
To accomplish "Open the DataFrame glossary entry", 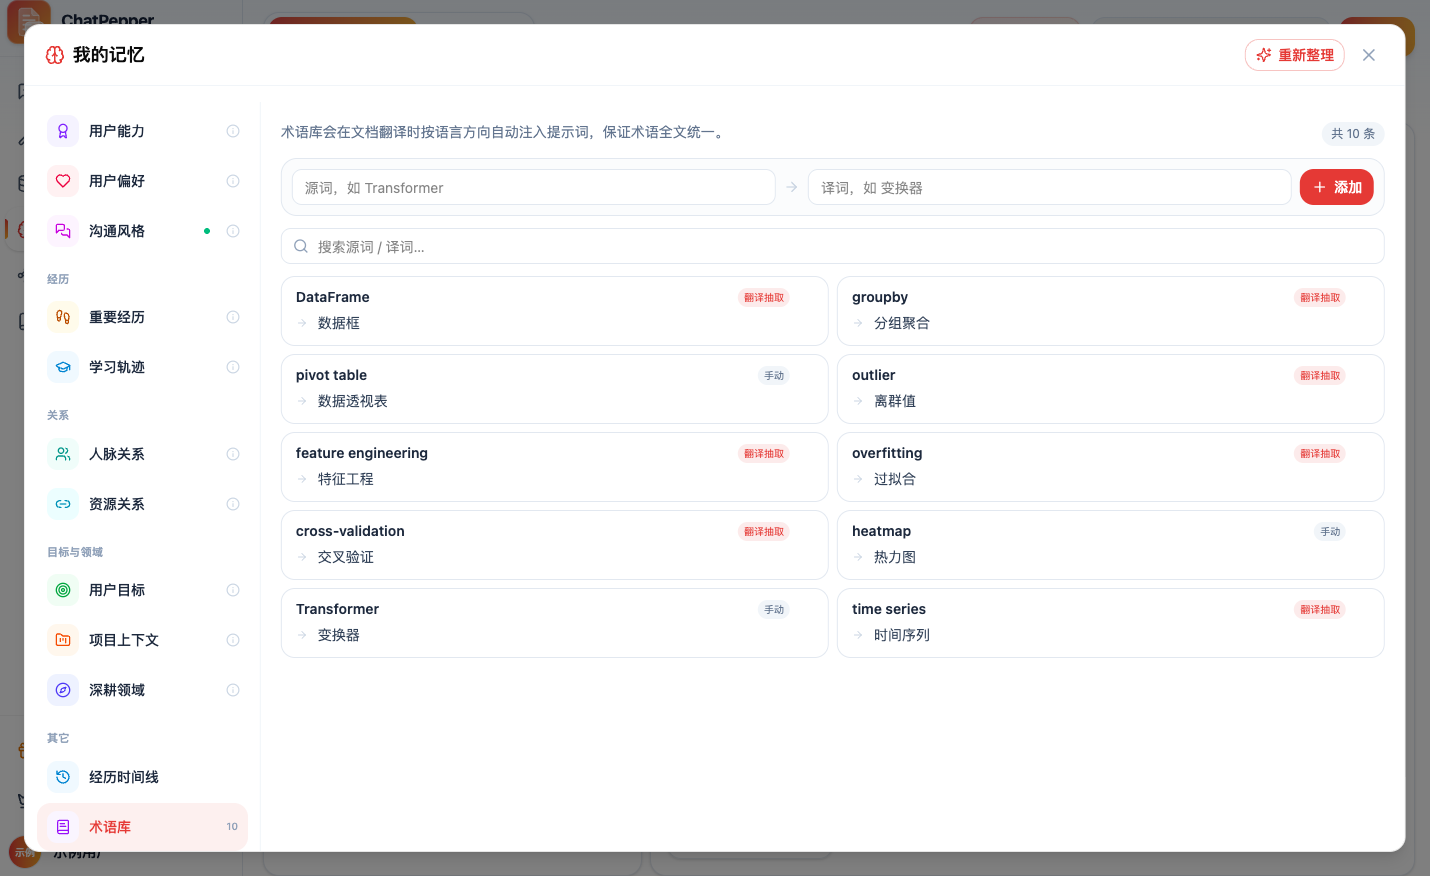I will coord(555,311).
